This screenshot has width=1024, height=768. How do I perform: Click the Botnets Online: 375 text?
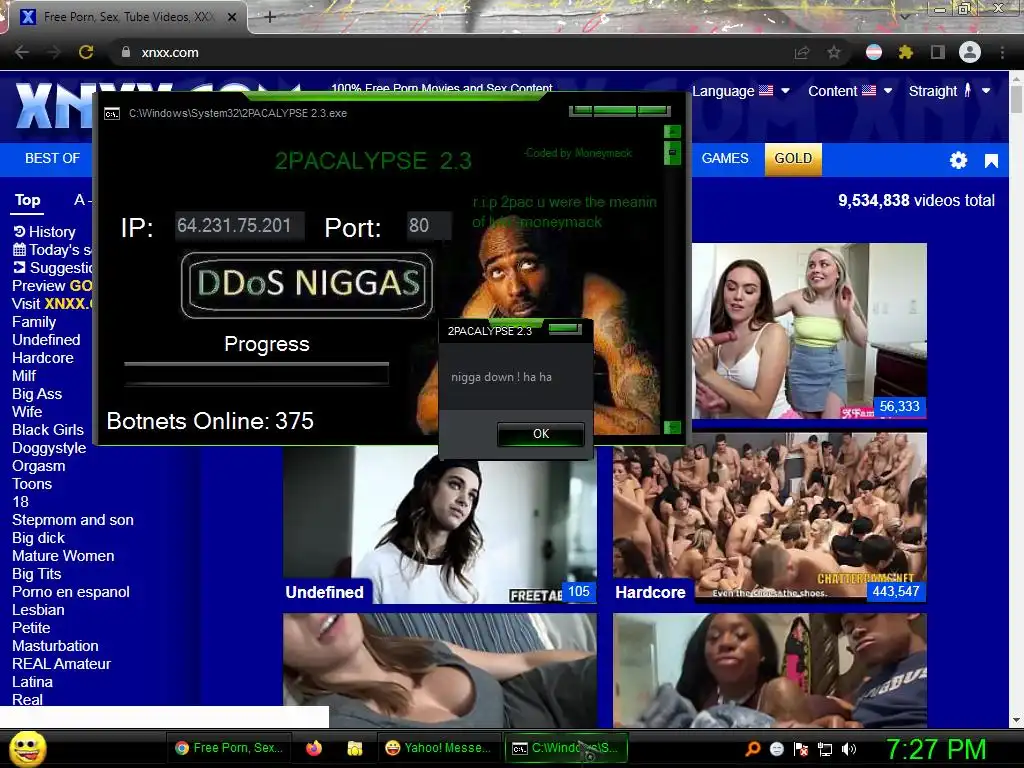coord(210,421)
